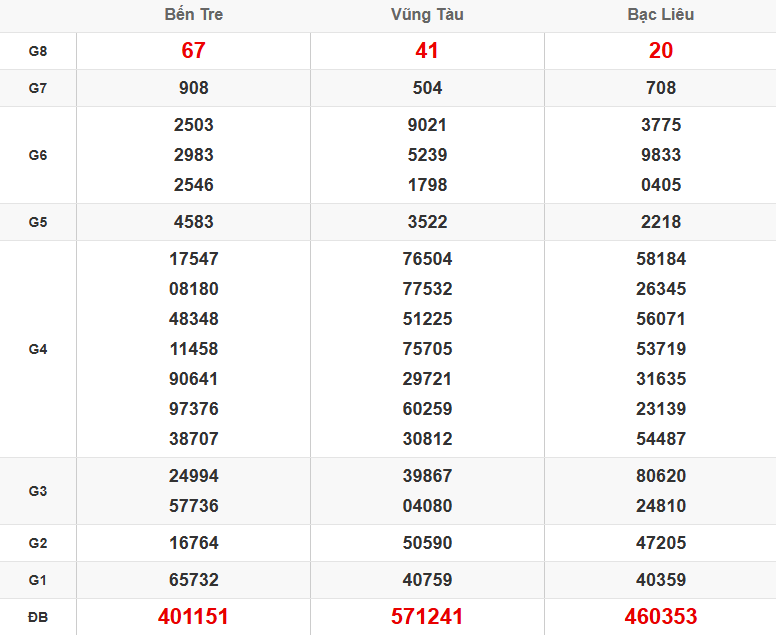Click G7 result 504 for Vũng Tàu
Image resolution: width=776 pixels, height=635 pixels.
pos(427,88)
